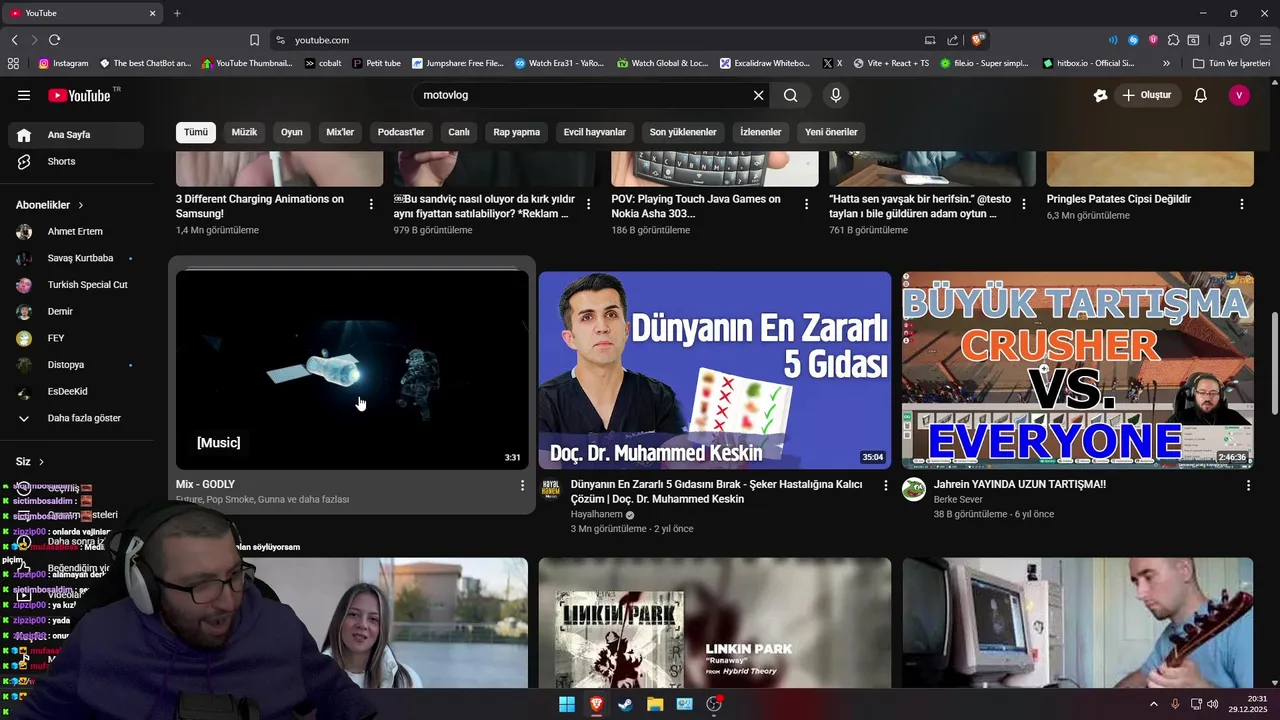Viewport: 1280px width, 720px height.
Task: Open the Hayalhanem channel link
Action: pyautogui.click(x=596, y=514)
